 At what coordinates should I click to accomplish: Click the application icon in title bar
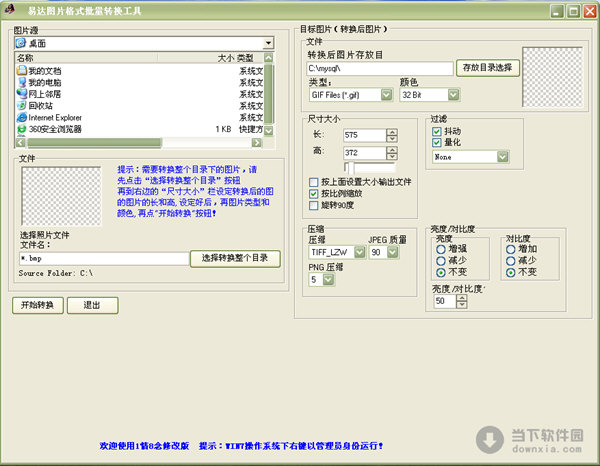[x=9, y=9]
